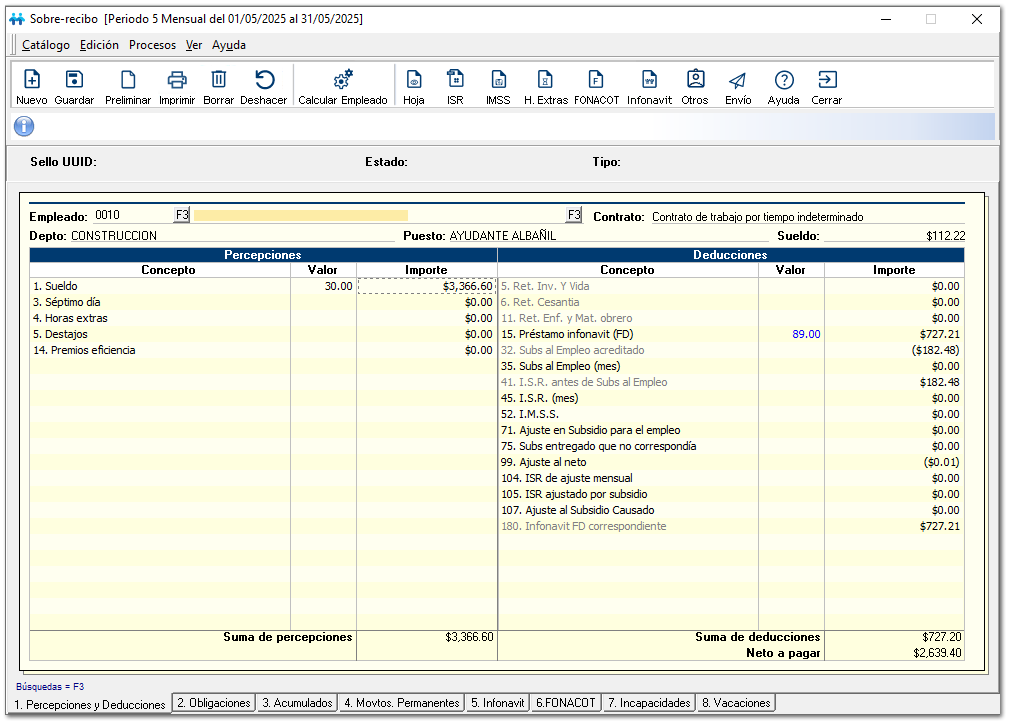Switch to the 2. Obligaciones tab
Screen dimensions: 1009x724
pyautogui.click(x=213, y=703)
